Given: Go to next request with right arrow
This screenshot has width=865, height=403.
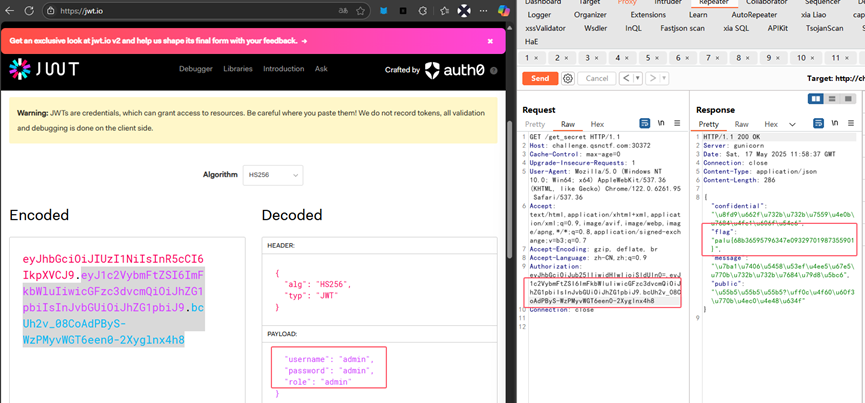Looking at the screenshot, I should (654, 78).
